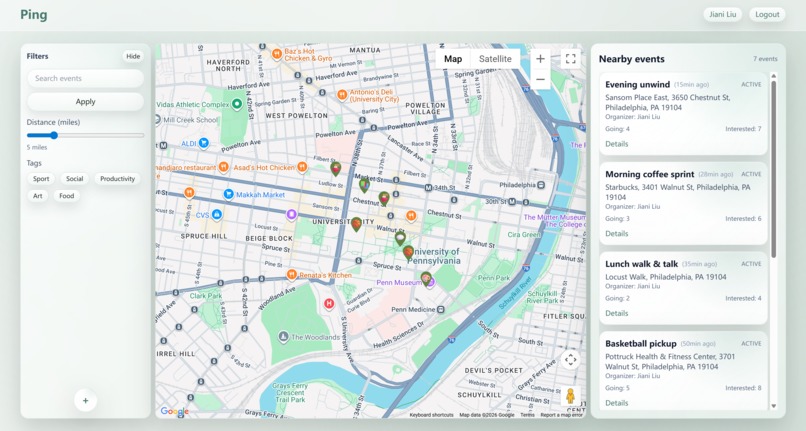Click Baz's Hot Chicken & Gyro restaurant icon

click(x=277, y=53)
